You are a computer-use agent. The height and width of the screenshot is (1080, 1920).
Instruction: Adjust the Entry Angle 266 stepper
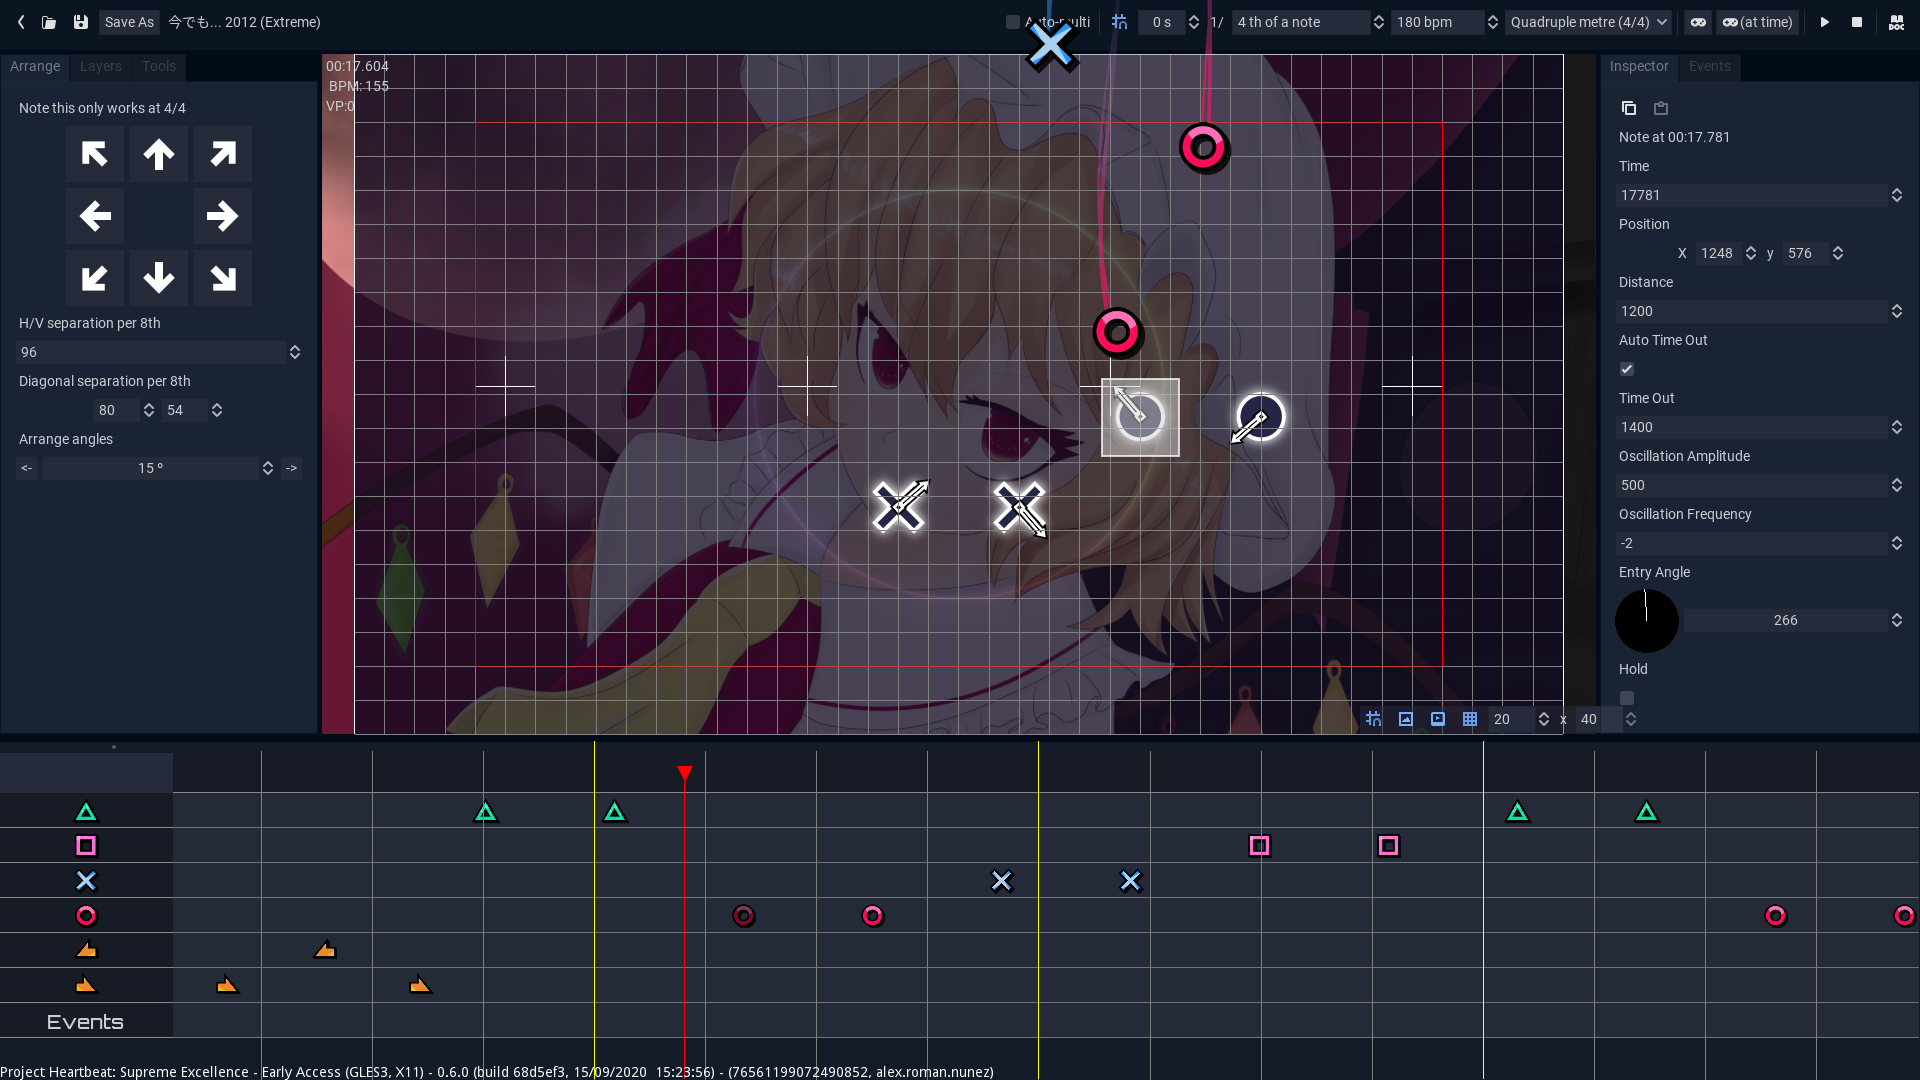point(1897,620)
